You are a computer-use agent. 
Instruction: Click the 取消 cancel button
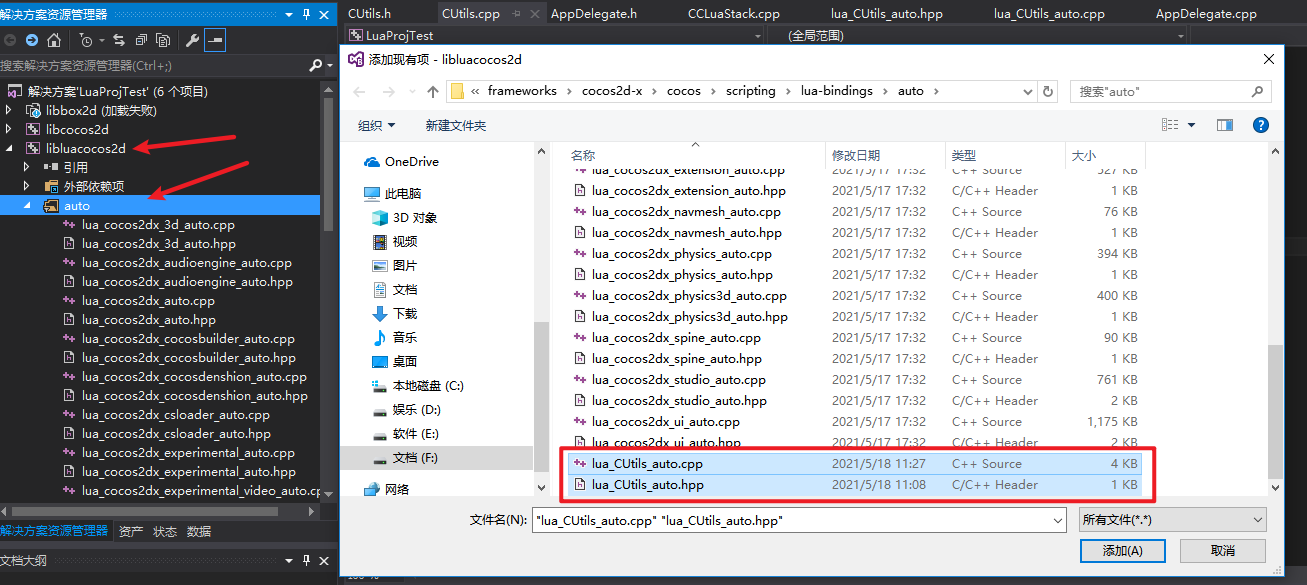[x=1222, y=550]
